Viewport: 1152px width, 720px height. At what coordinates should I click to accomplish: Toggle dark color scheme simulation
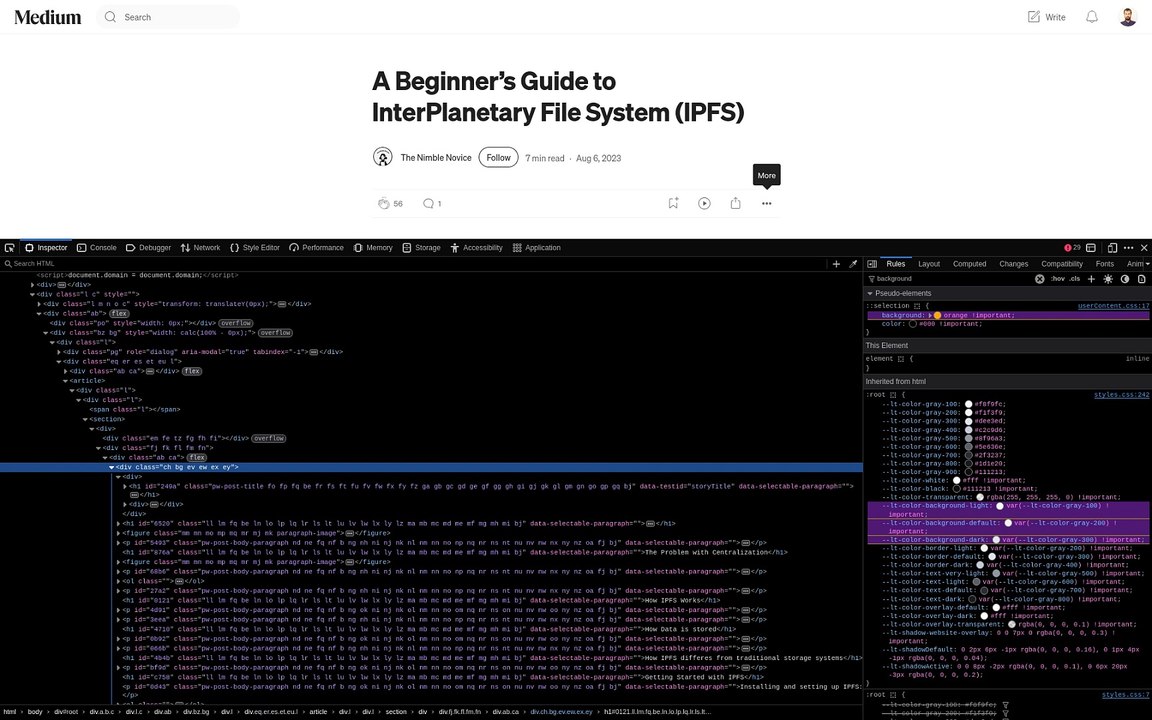click(x=1125, y=279)
